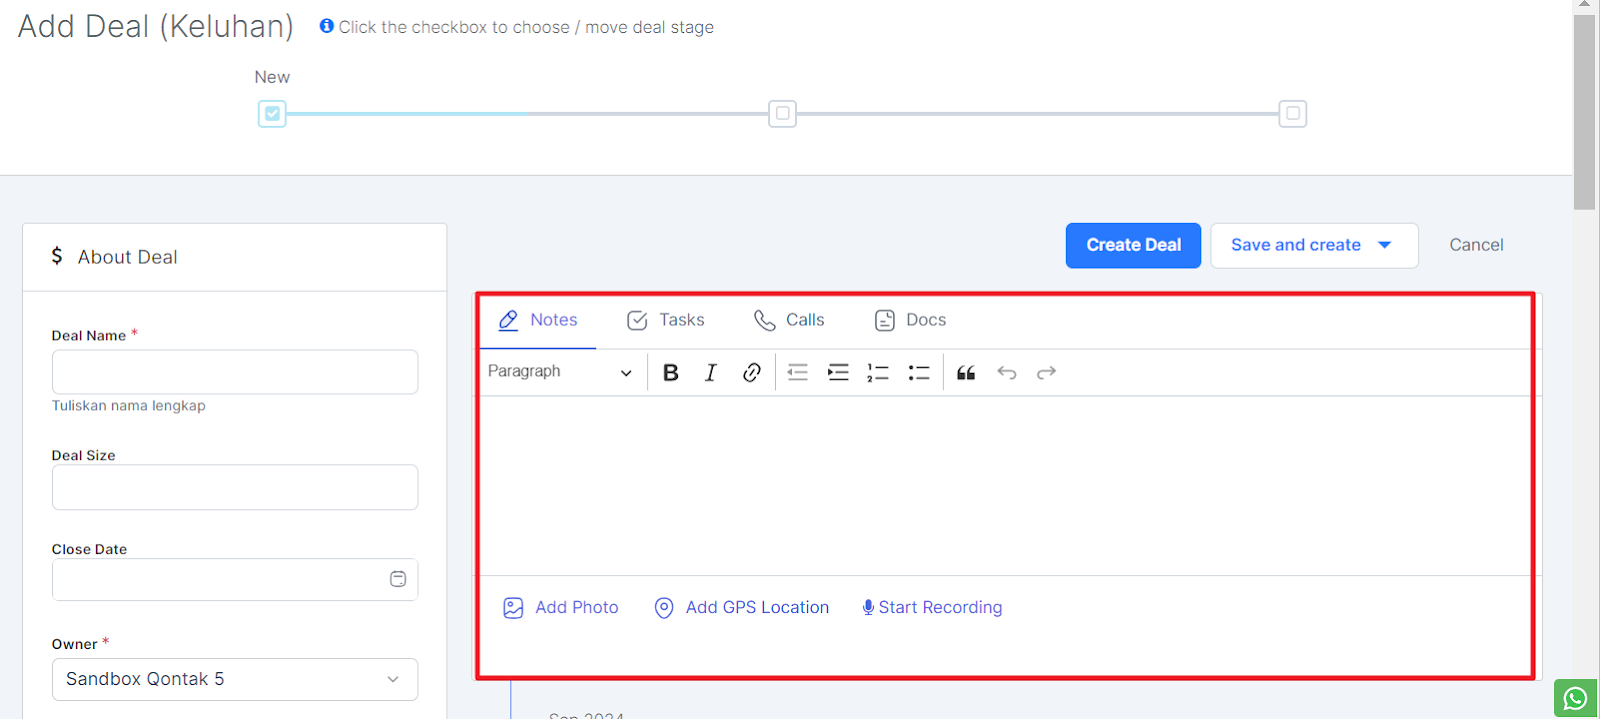Open WhatsApp chat widget icon
The width and height of the screenshot is (1600, 719).
click(x=1575, y=698)
